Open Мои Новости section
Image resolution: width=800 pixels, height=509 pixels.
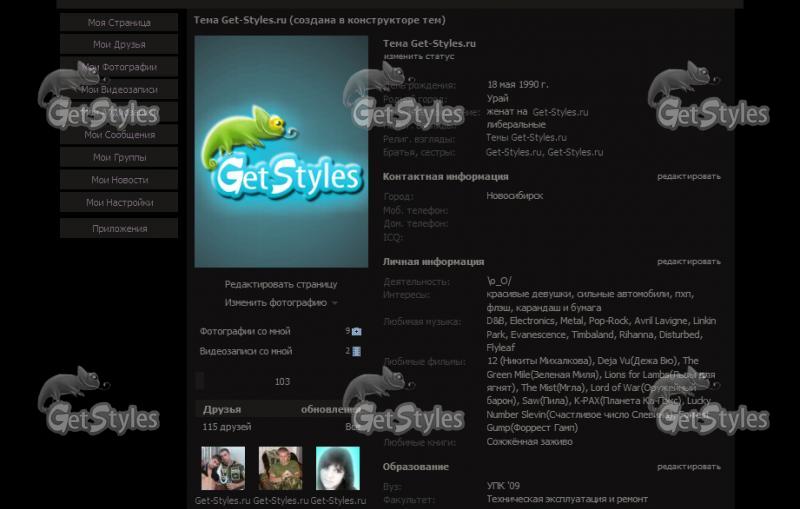pyautogui.click(x=119, y=180)
